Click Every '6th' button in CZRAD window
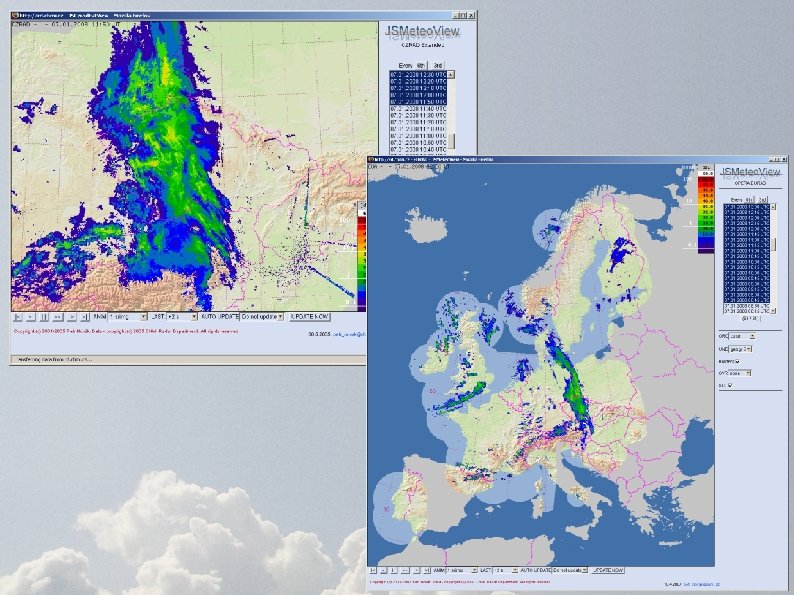The height and width of the screenshot is (595, 794). 422,65
